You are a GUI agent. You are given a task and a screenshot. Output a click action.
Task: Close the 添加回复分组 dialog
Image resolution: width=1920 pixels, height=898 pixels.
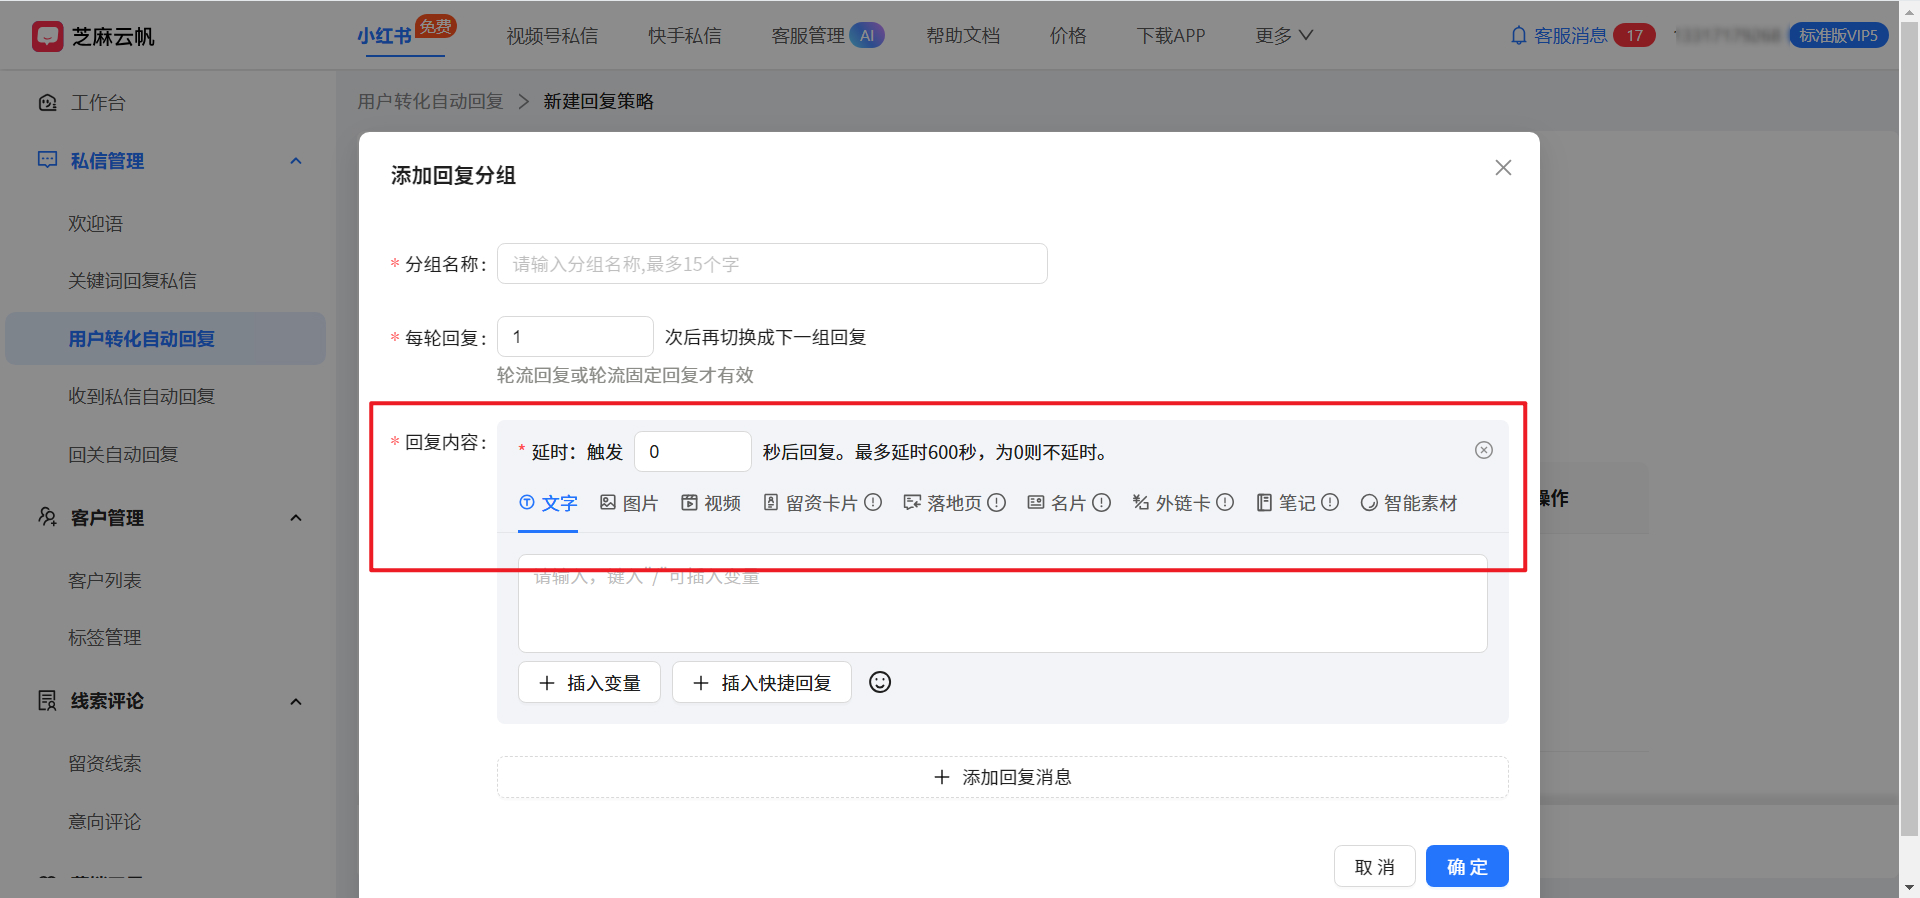[x=1503, y=168]
